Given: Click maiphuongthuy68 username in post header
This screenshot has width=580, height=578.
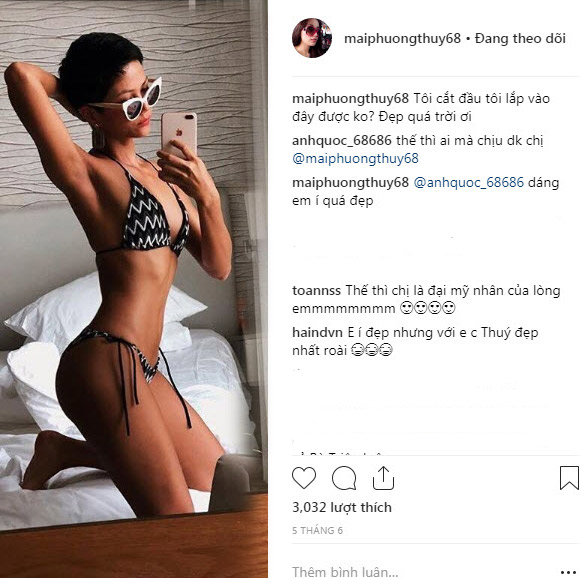Looking at the screenshot, I should [x=402, y=38].
